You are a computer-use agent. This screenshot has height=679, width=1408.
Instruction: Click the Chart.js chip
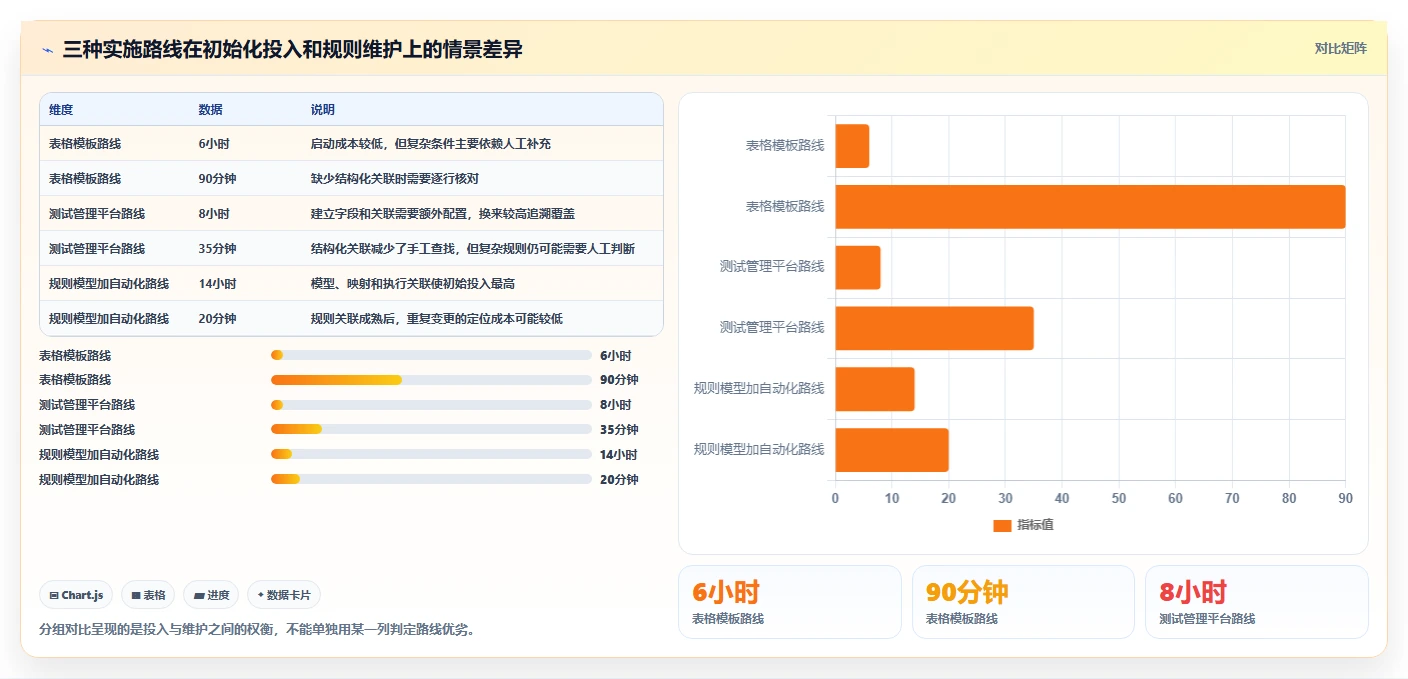coord(77,595)
